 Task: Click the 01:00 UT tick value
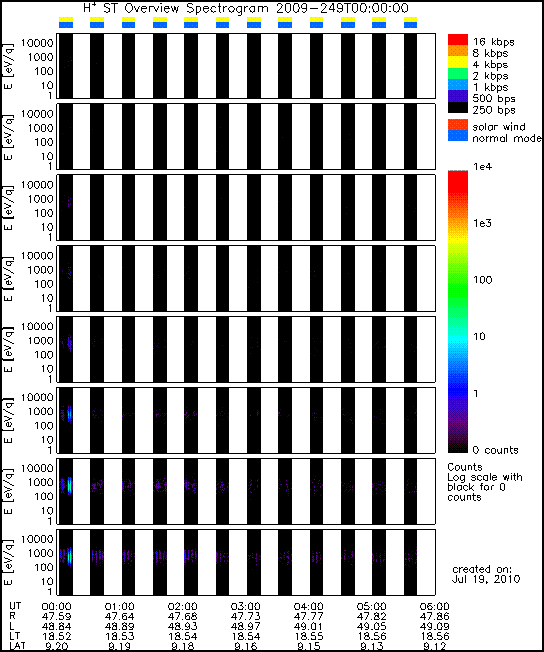click(119, 607)
